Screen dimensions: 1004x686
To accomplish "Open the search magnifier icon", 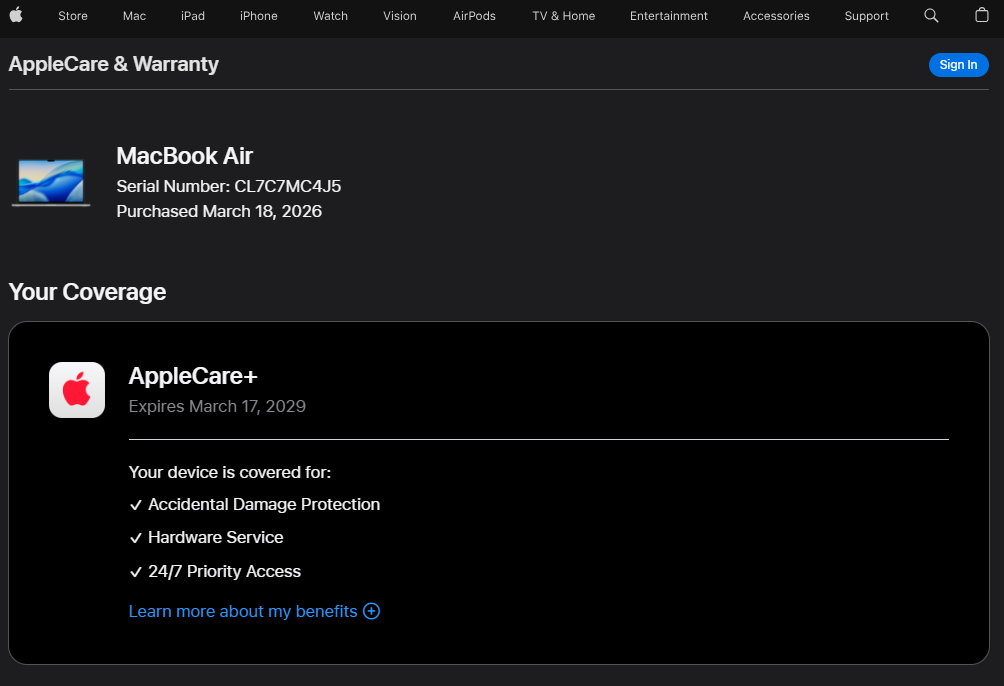I will point(931,15).
